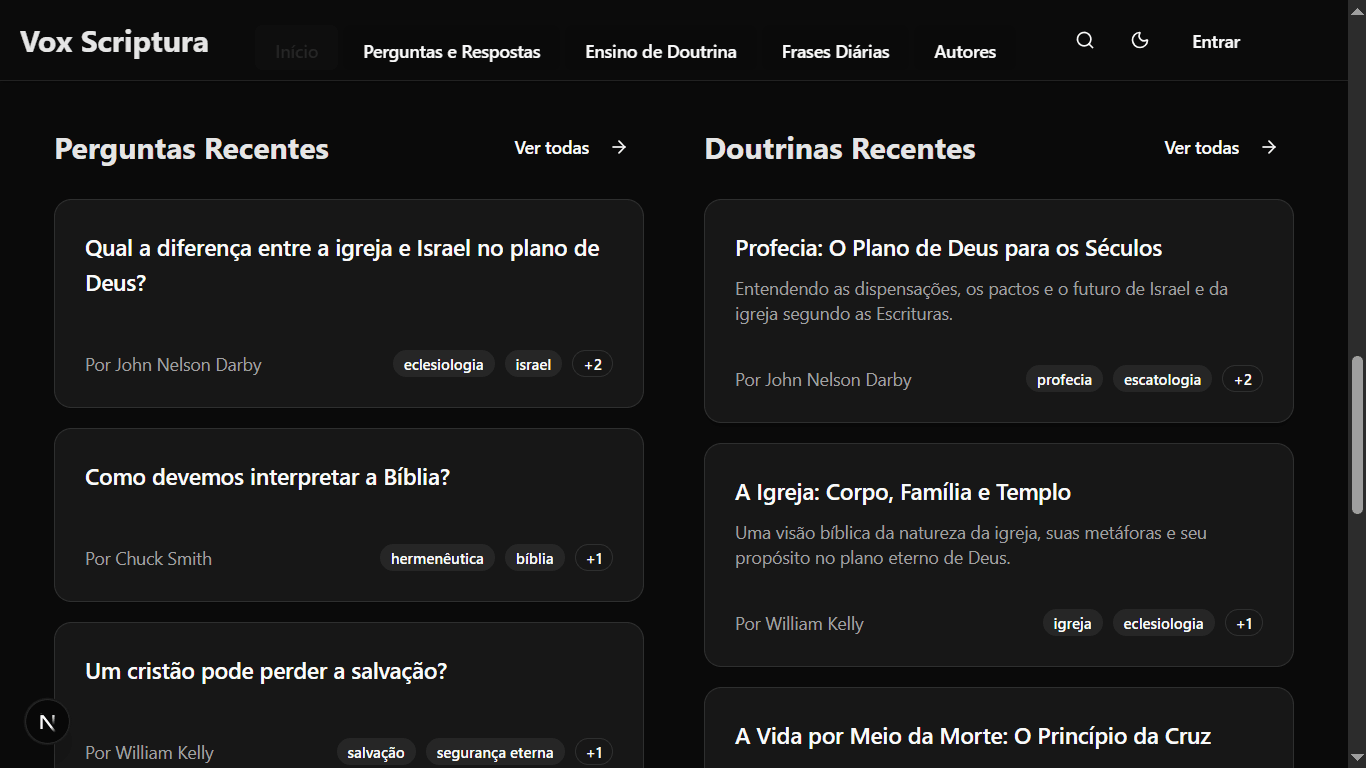Expand the +1 badge on Chuck Smith's card
1366x768 pixels.
pos(594,557)
